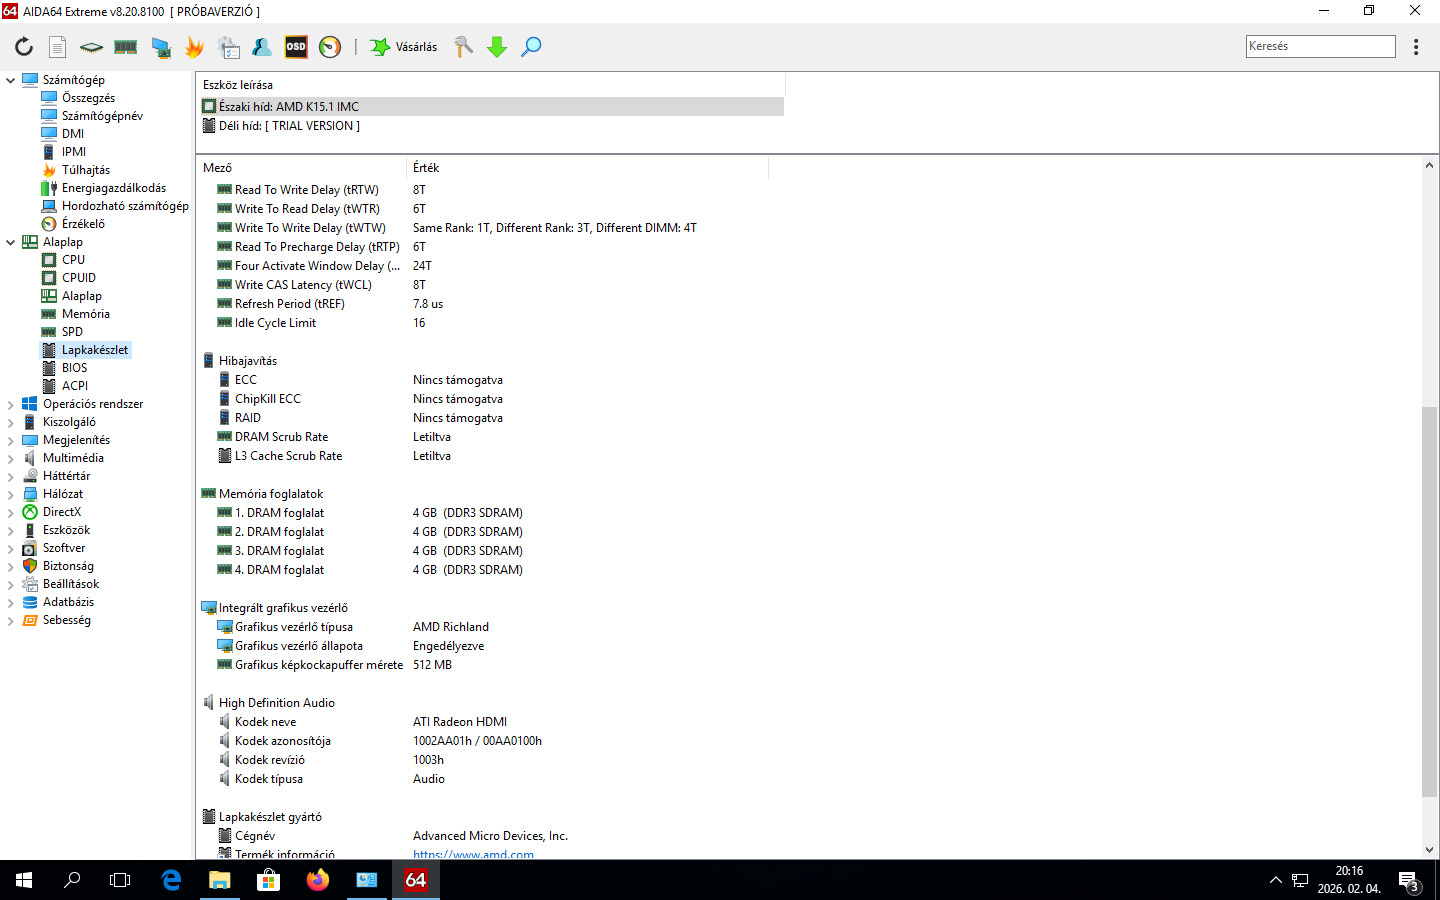Screen dimensions: 1440x900
Task: Open the clock gauge toolbar icon
Action: click(x=330, y=47)
